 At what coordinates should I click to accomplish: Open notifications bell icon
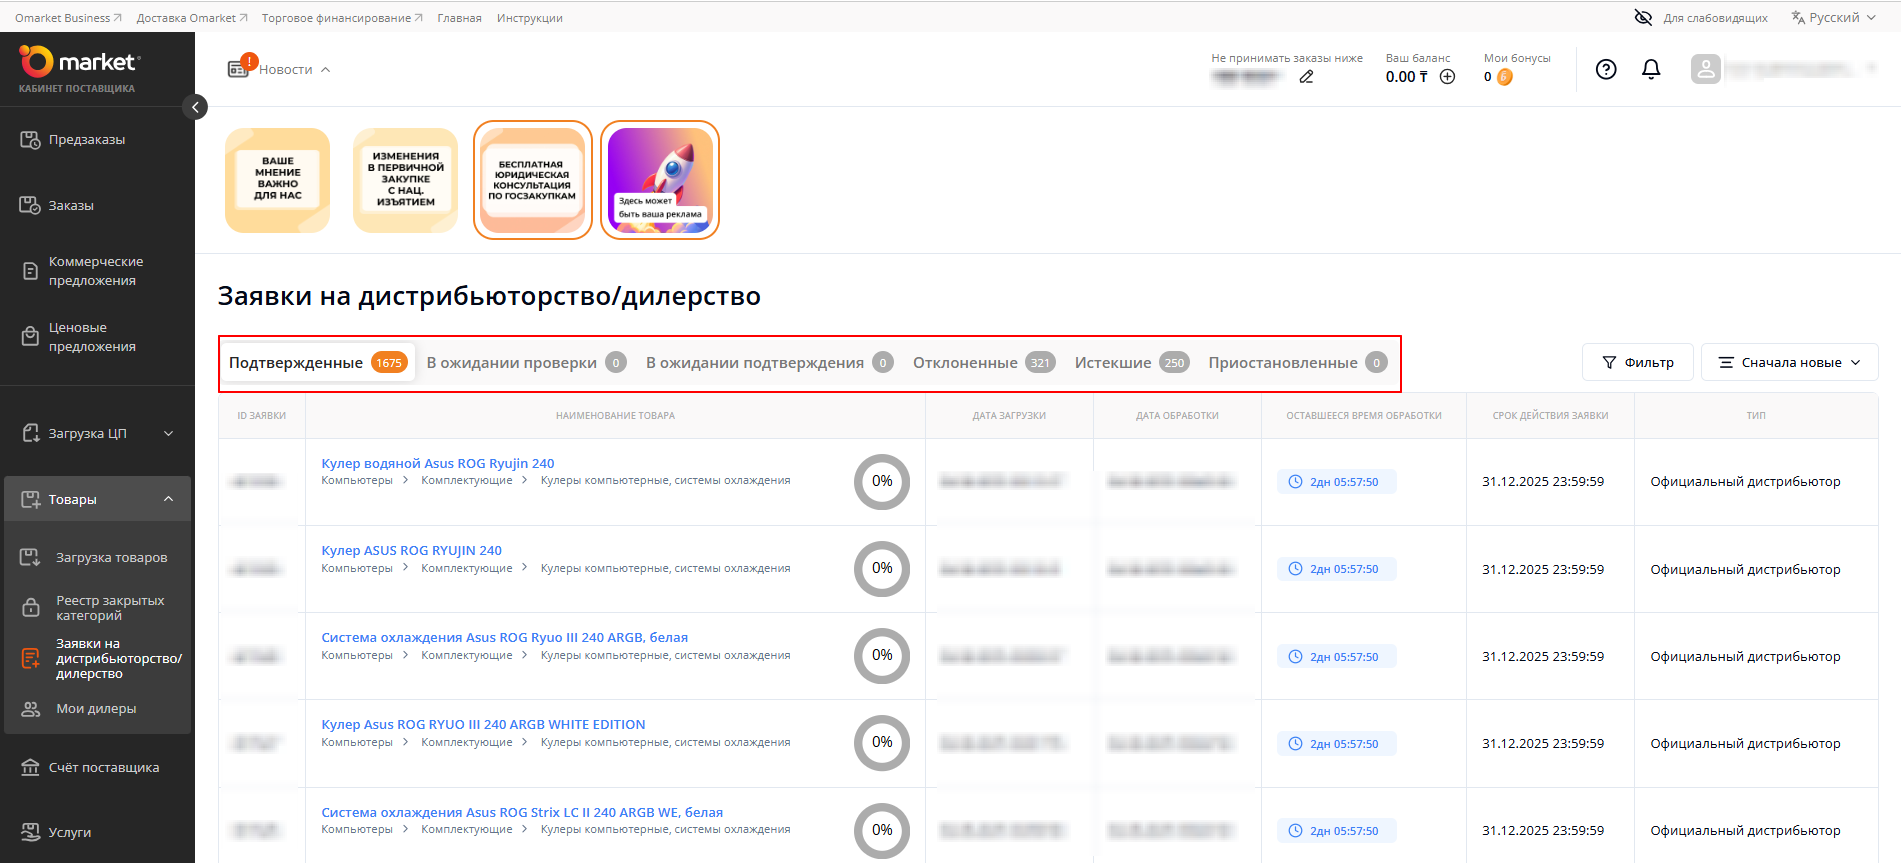[x=1651, y=69]
